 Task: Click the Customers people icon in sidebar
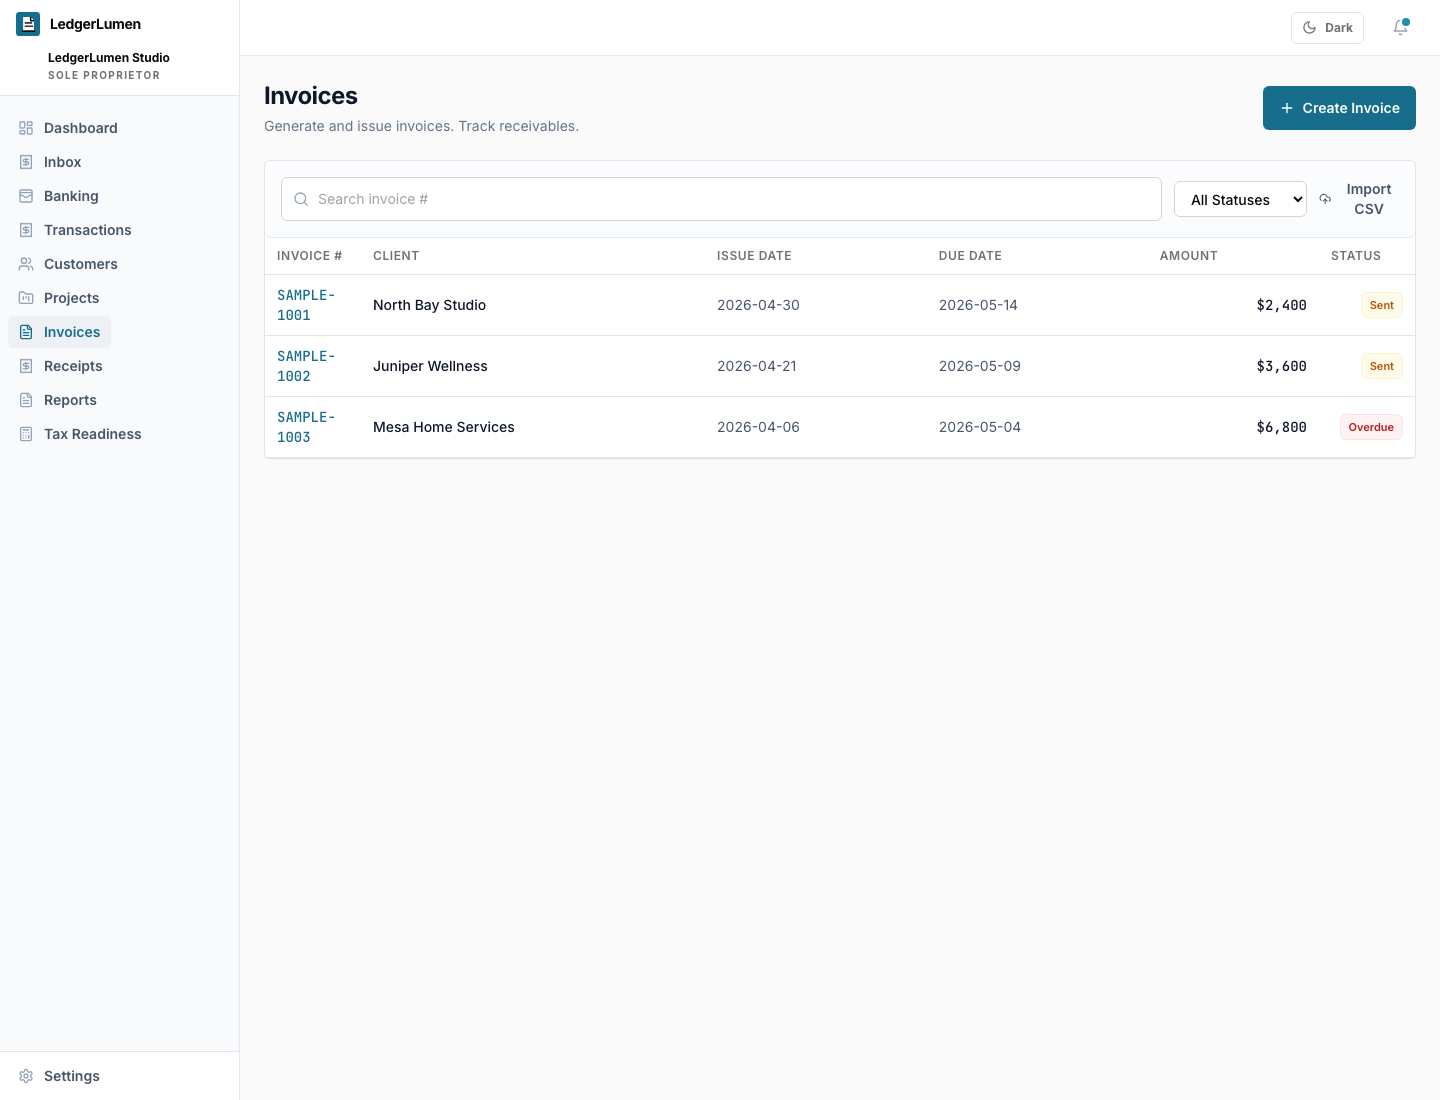click(x=26, y=264)
